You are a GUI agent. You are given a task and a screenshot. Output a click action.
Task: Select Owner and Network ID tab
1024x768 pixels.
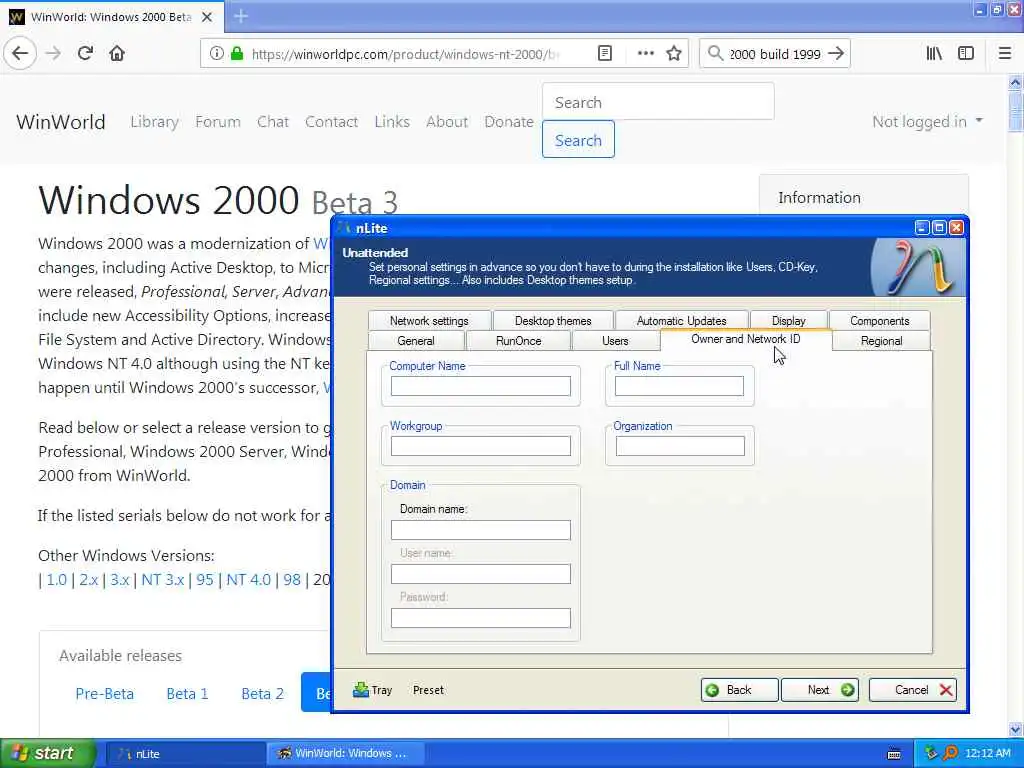click(x=746, y=339)
